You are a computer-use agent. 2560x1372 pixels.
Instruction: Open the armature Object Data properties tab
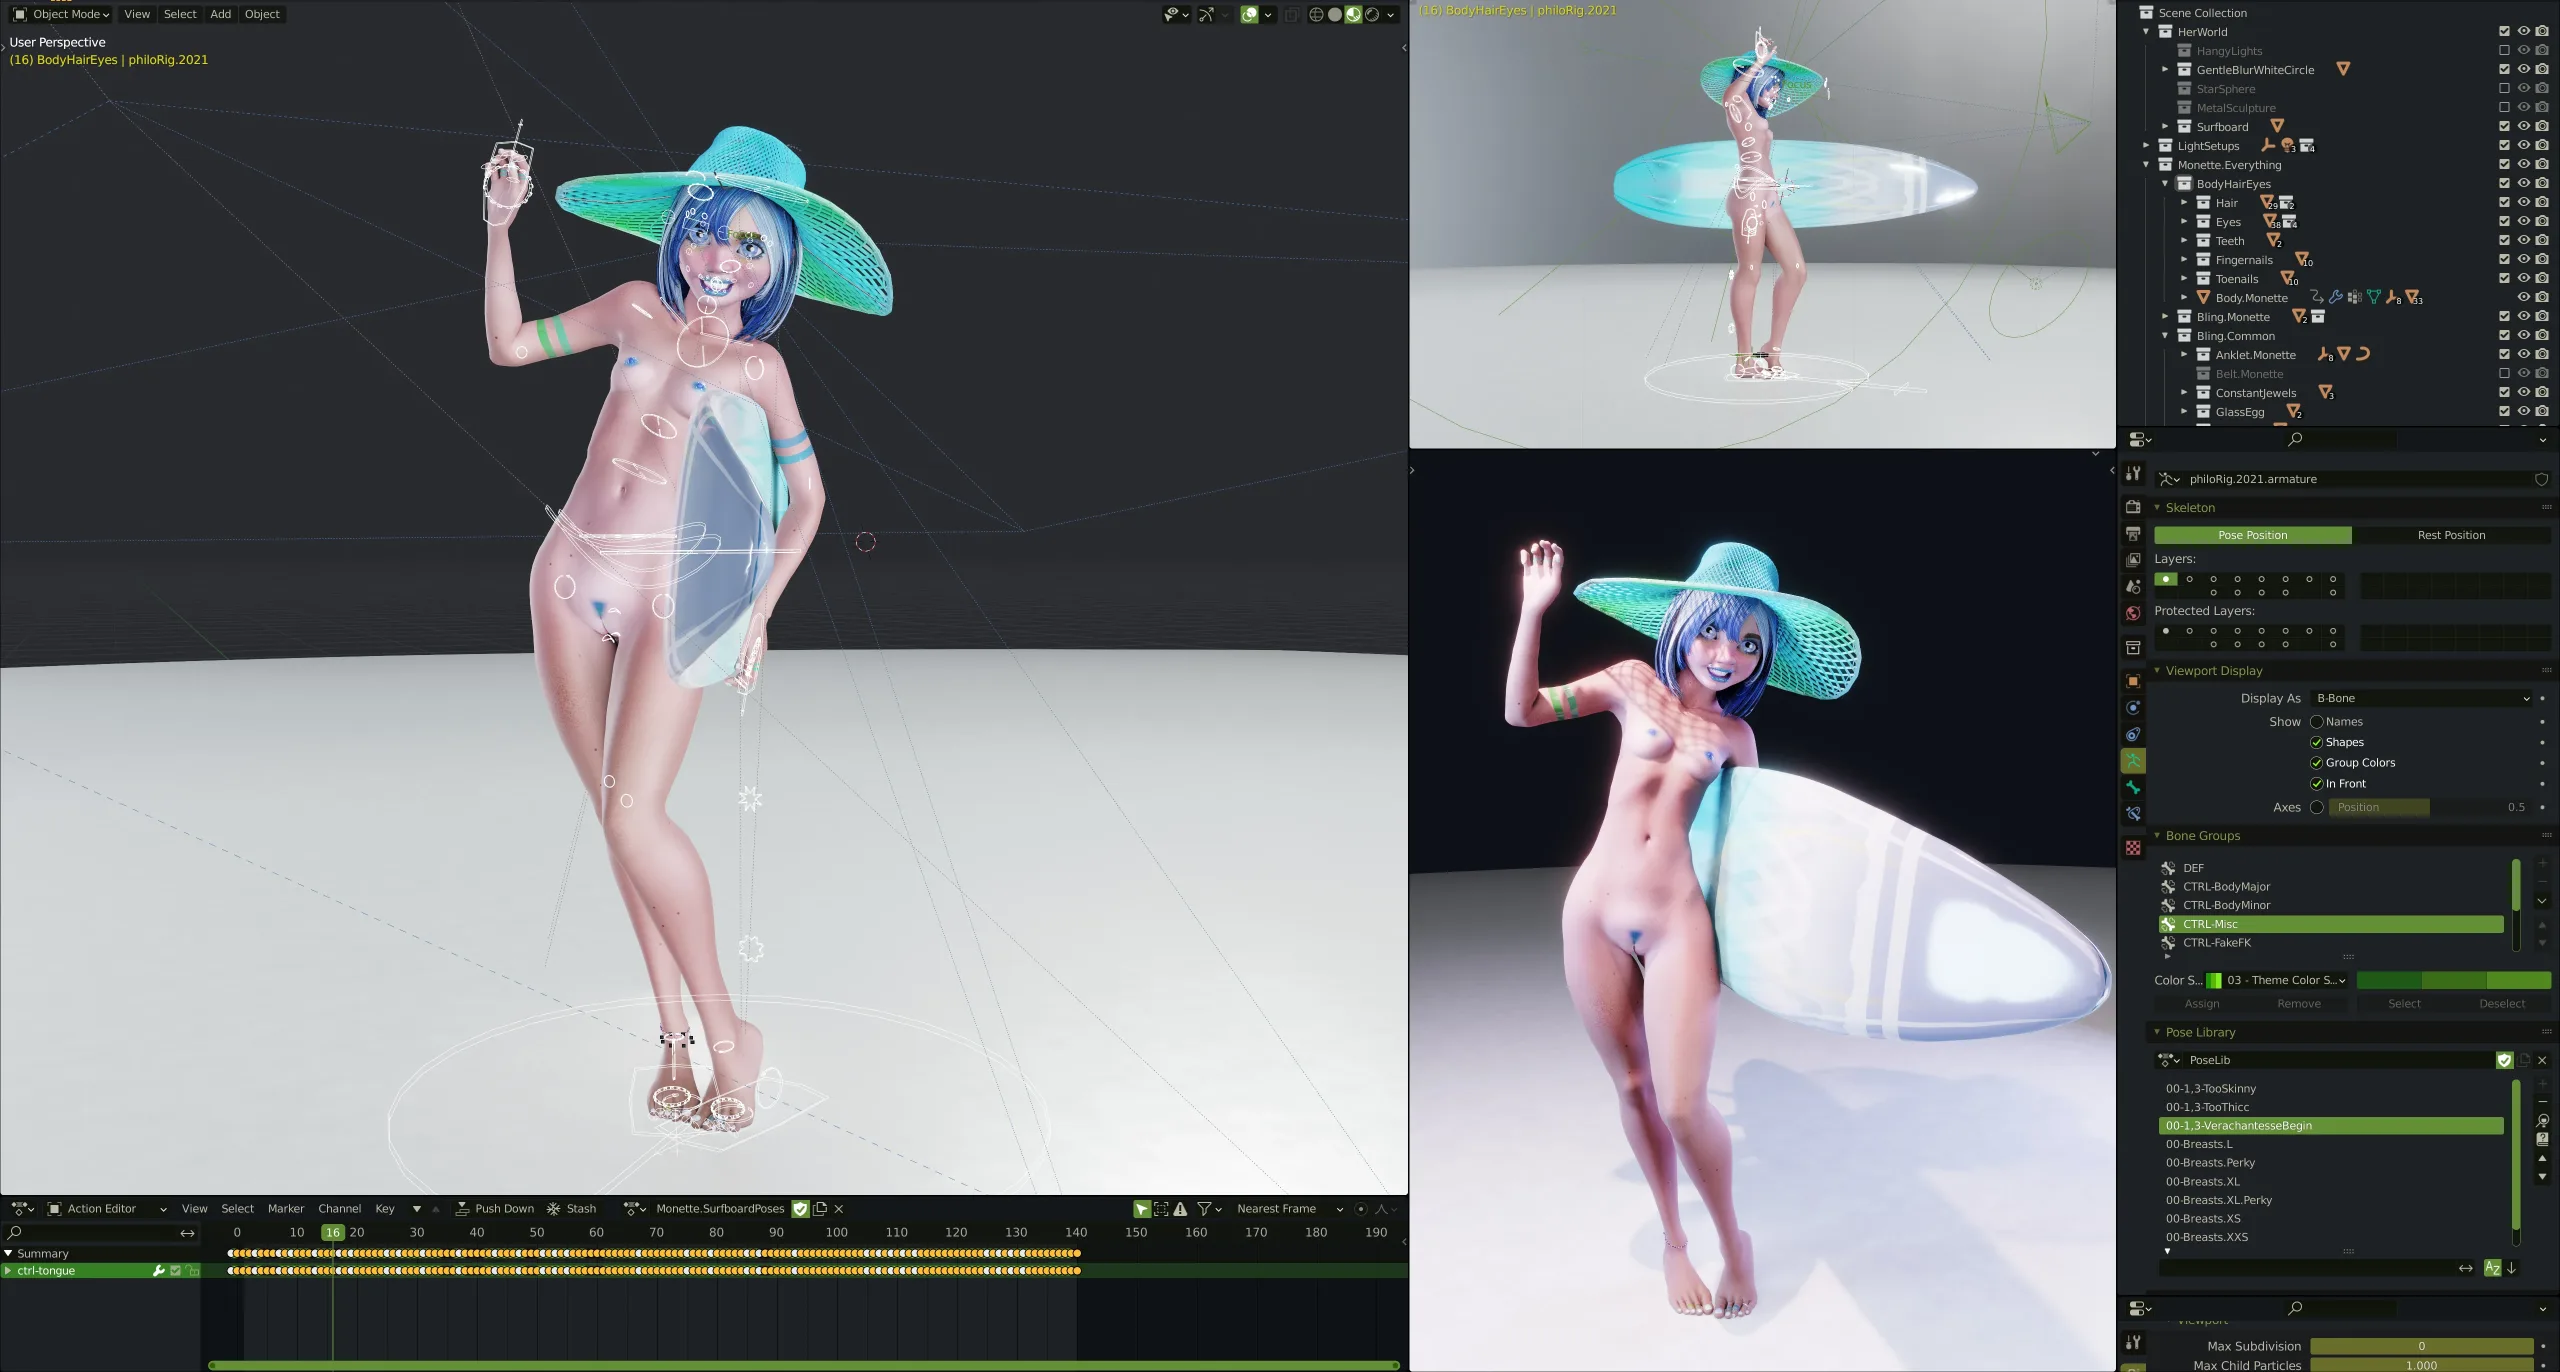point(2133,761)
